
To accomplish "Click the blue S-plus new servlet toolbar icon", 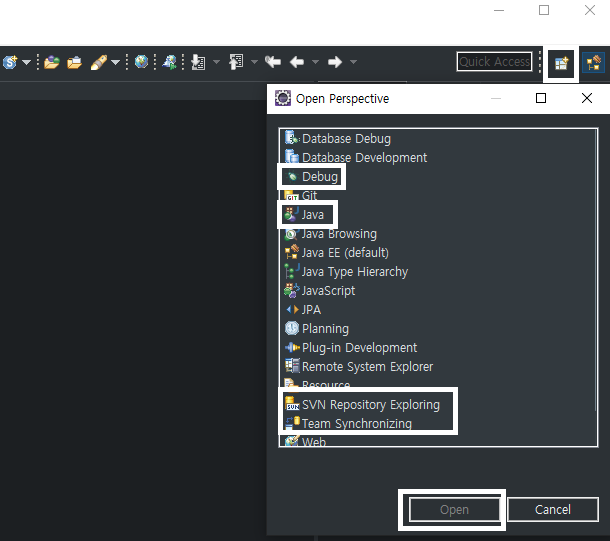I will 10,62.
